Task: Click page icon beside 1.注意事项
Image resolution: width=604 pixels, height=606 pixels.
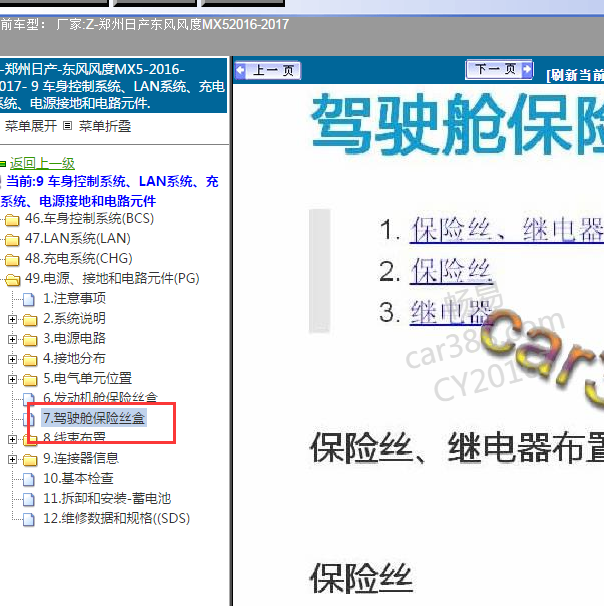Action: pos(29,300)
